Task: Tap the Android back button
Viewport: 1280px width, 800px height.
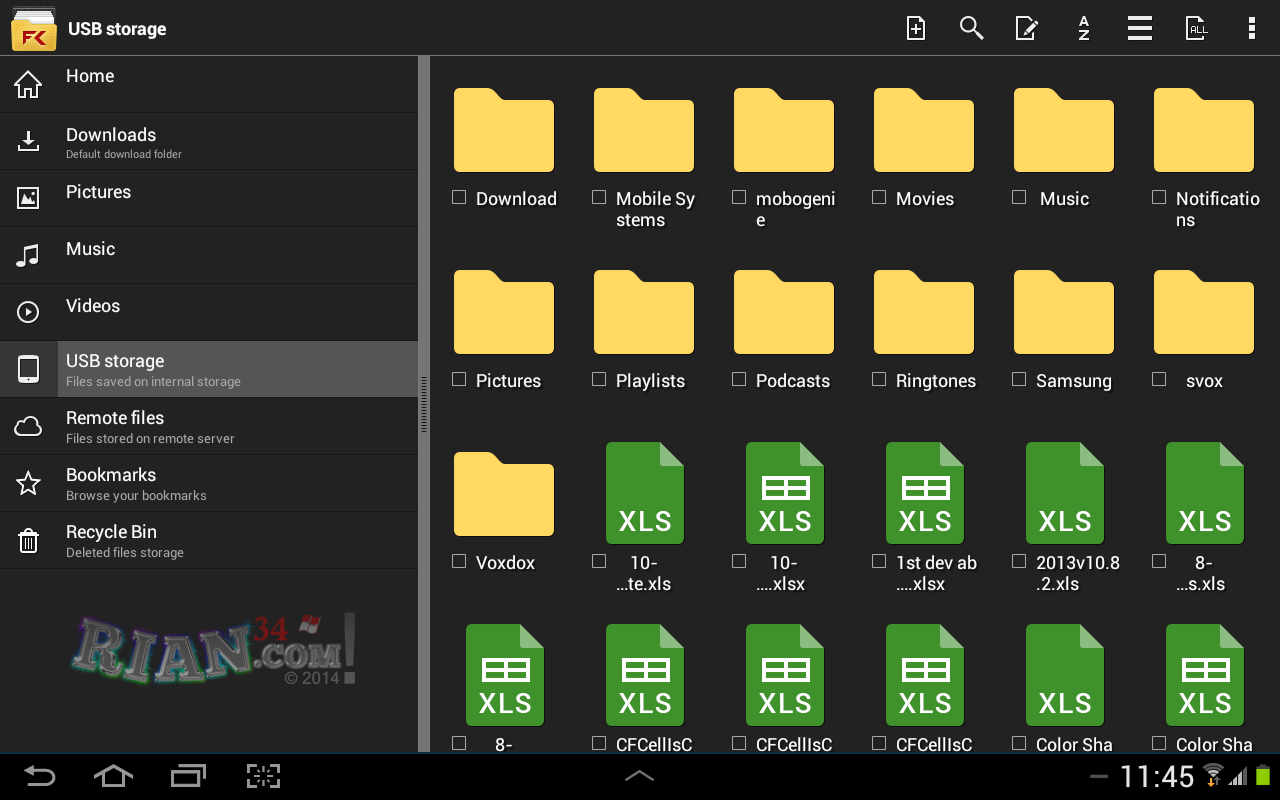Action: (x=40, y=776)
